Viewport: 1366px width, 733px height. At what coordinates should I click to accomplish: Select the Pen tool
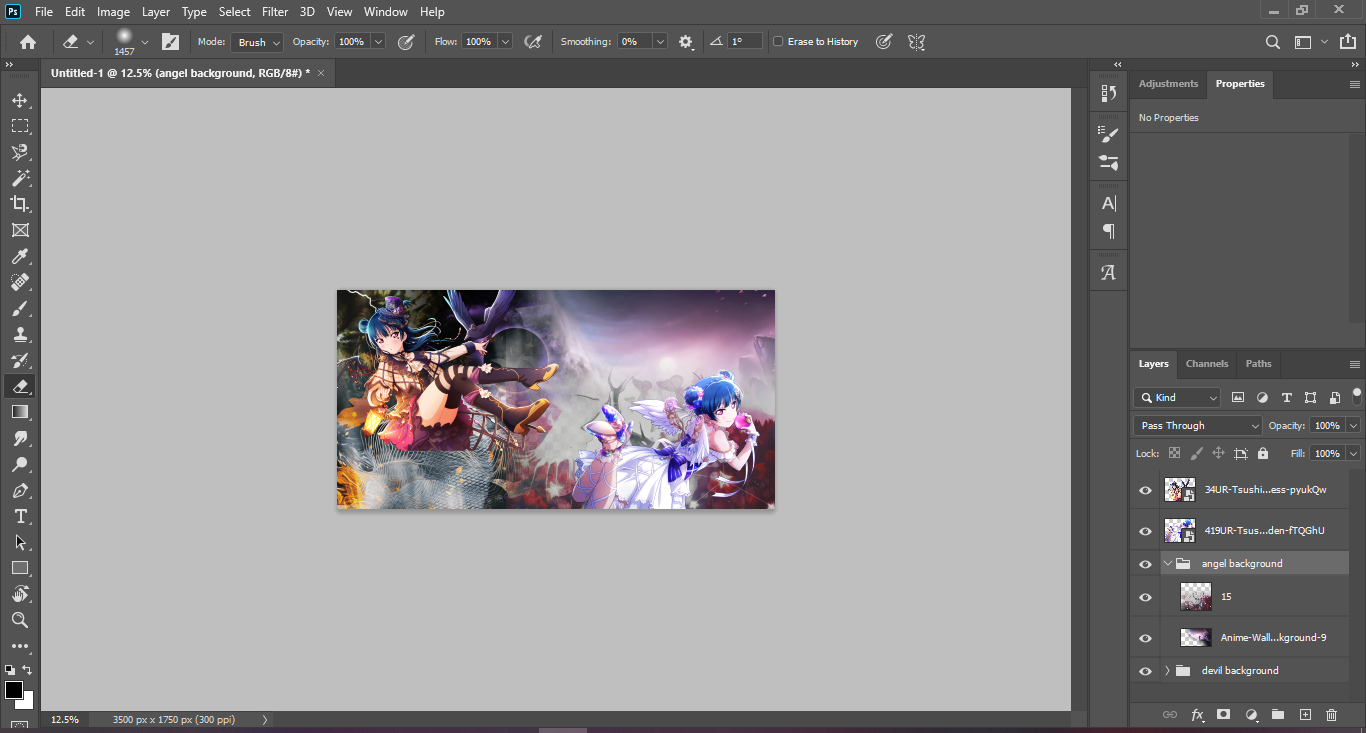19,490
